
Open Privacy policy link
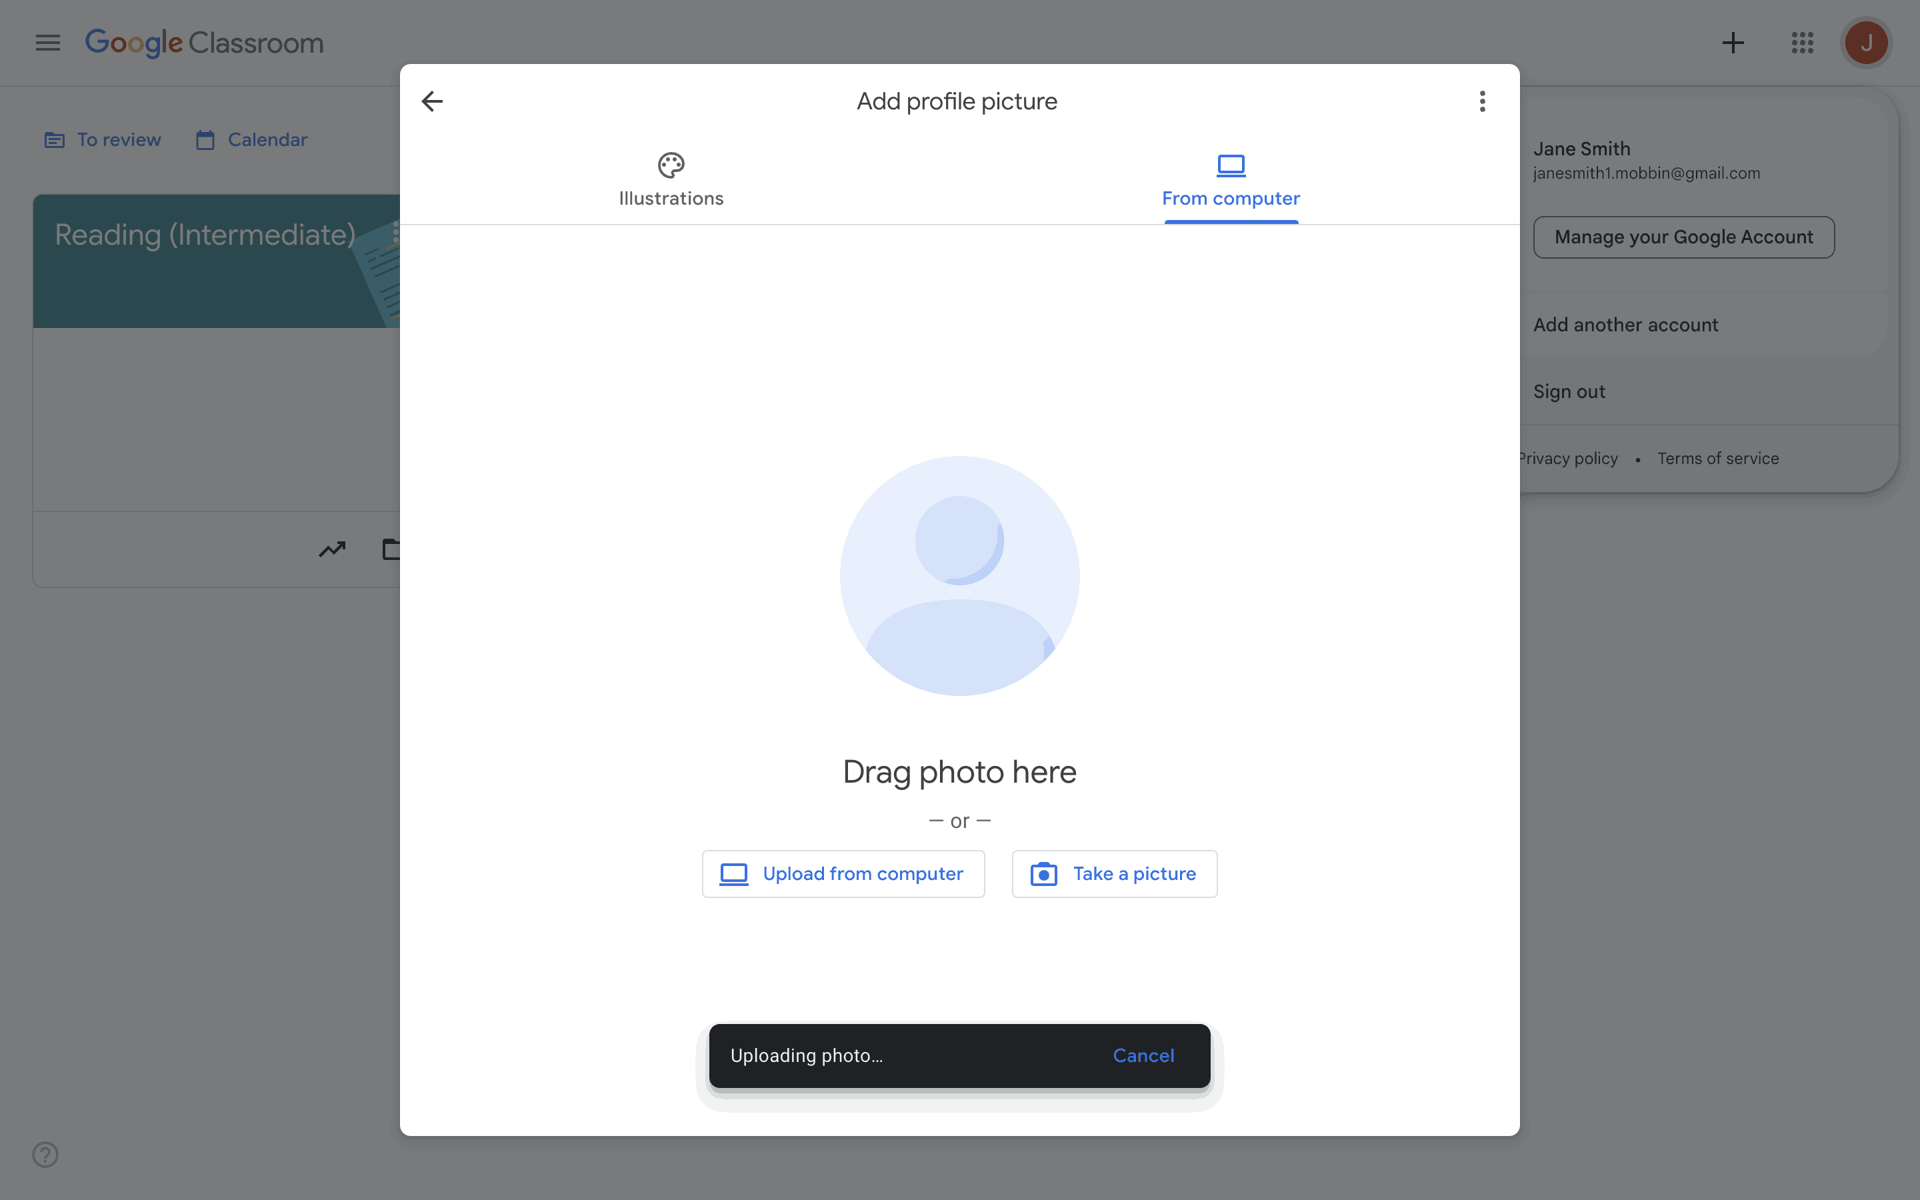(1568, 459)
